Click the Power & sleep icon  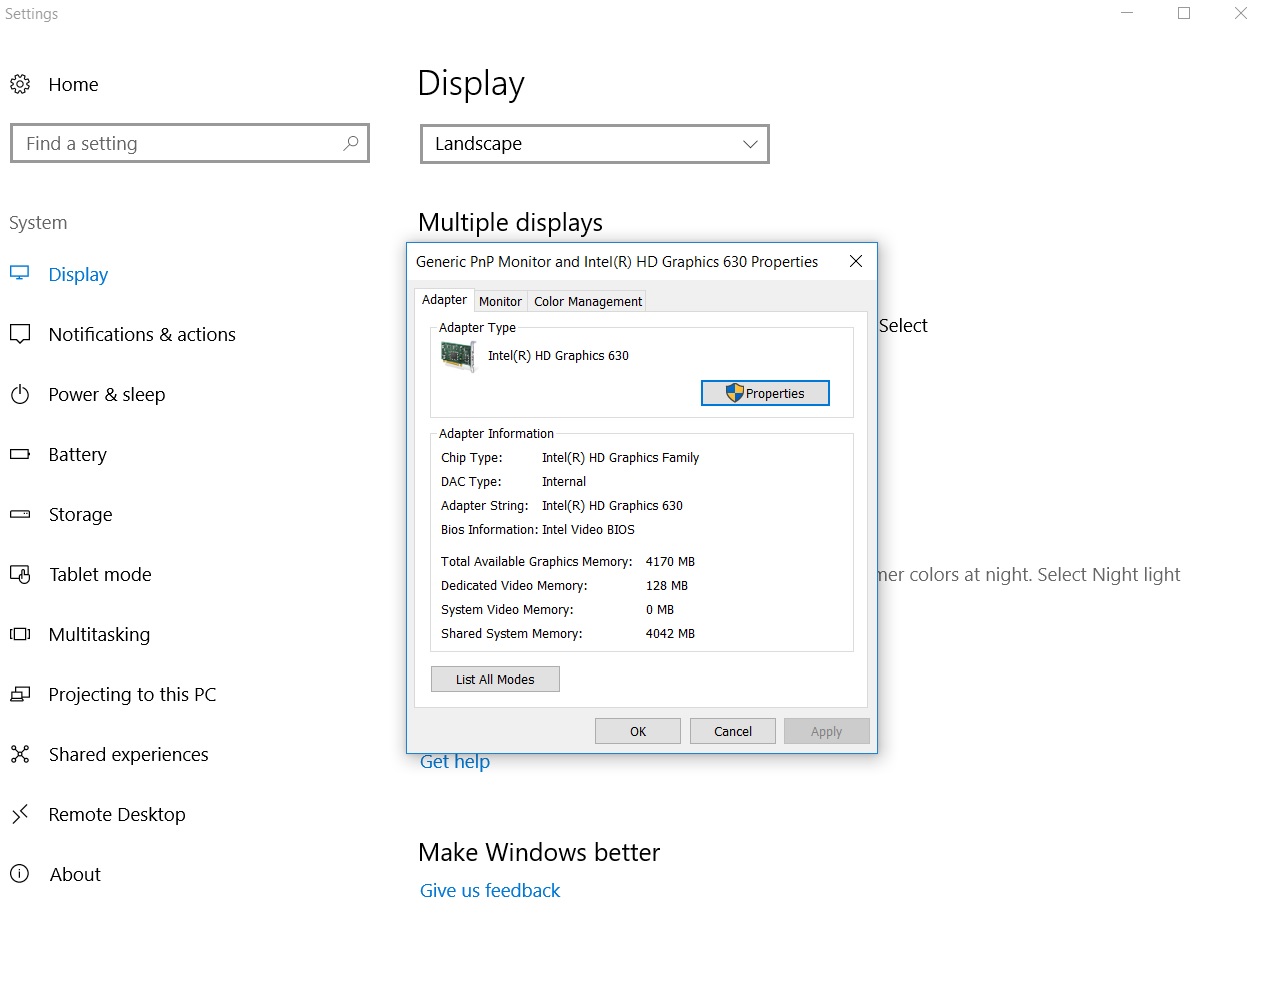20,394
